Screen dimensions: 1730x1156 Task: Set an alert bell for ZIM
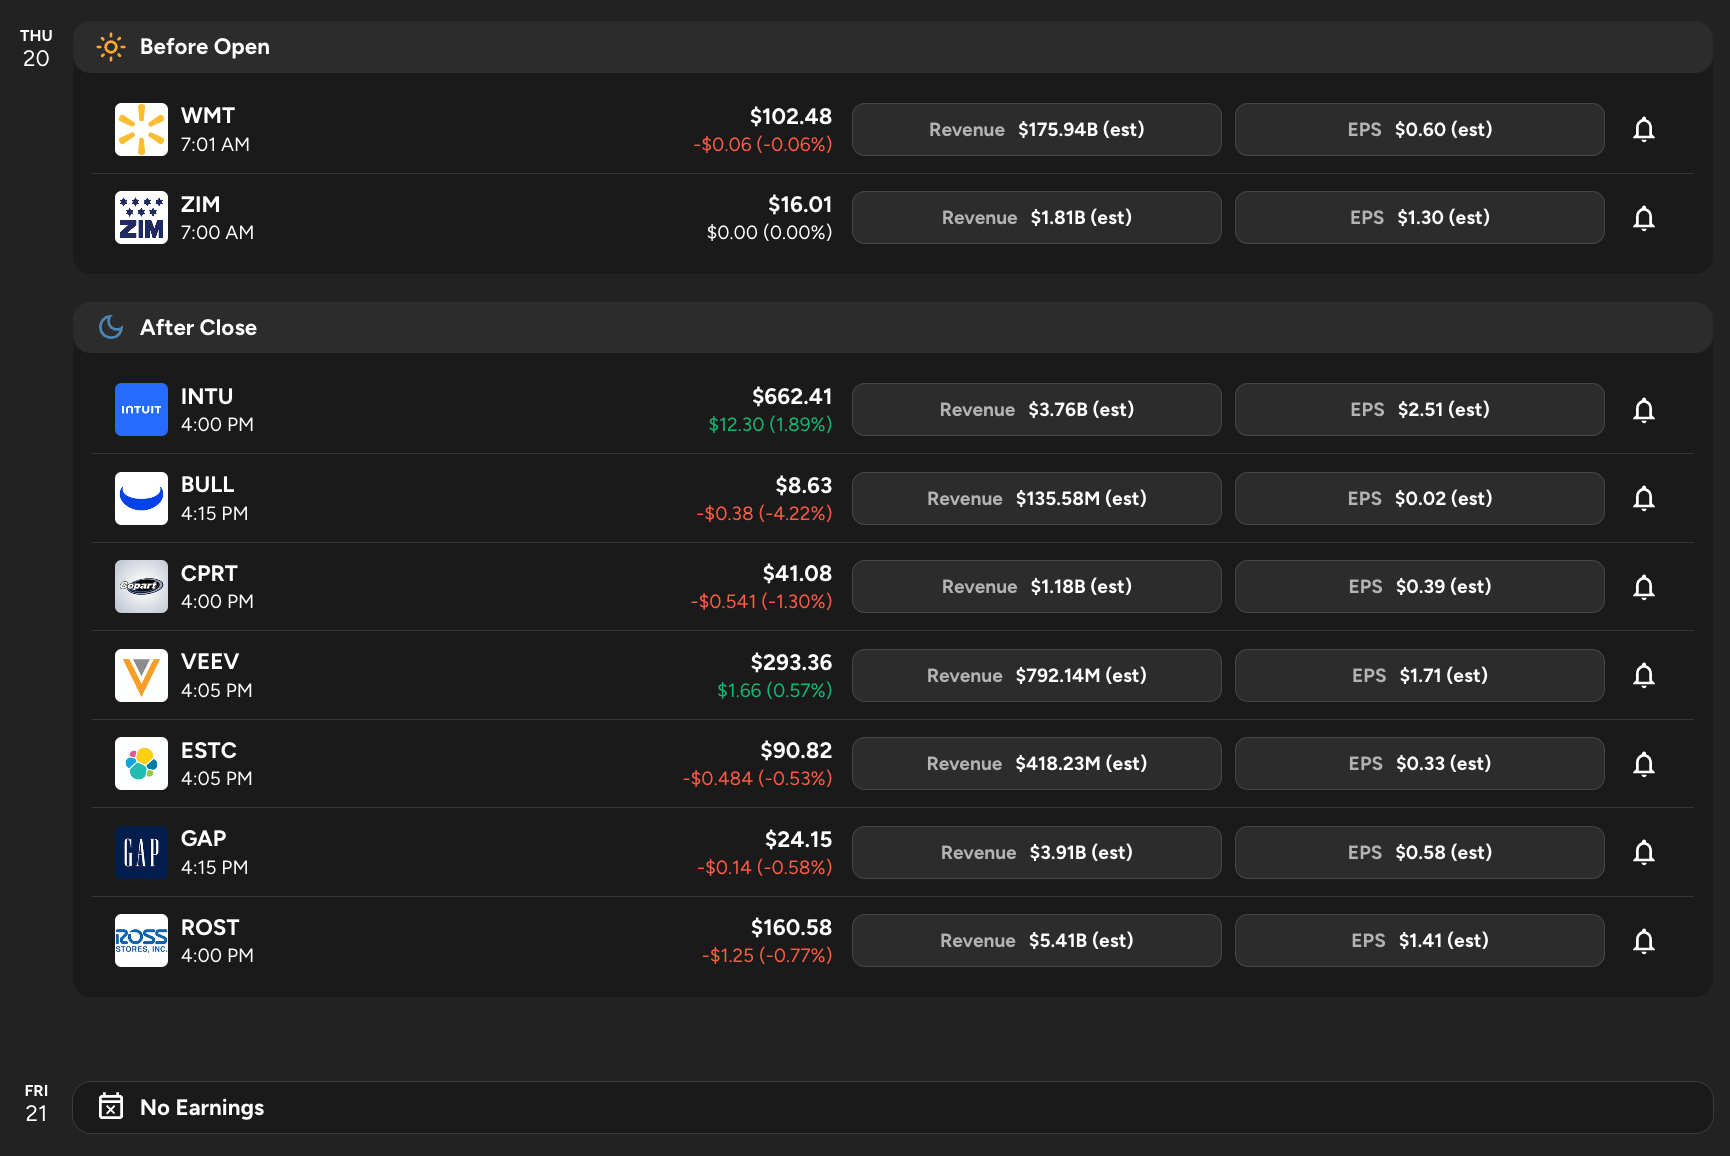click(x=1643, y=218)
